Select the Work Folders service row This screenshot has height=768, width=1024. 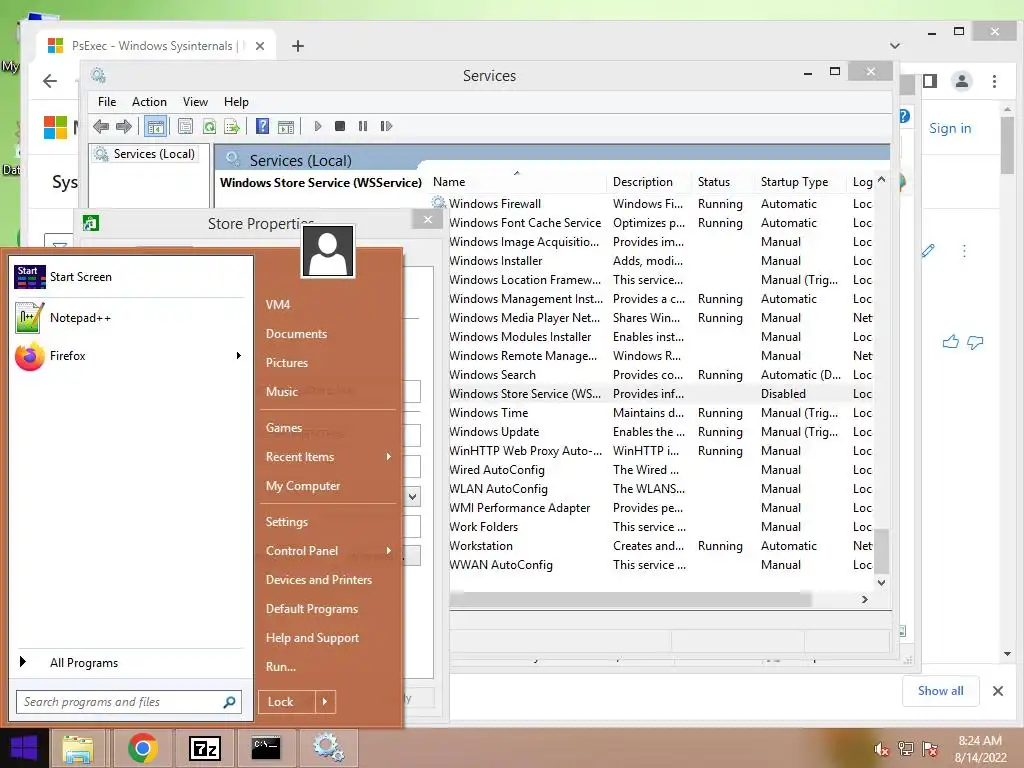click(x=660, y=526)
